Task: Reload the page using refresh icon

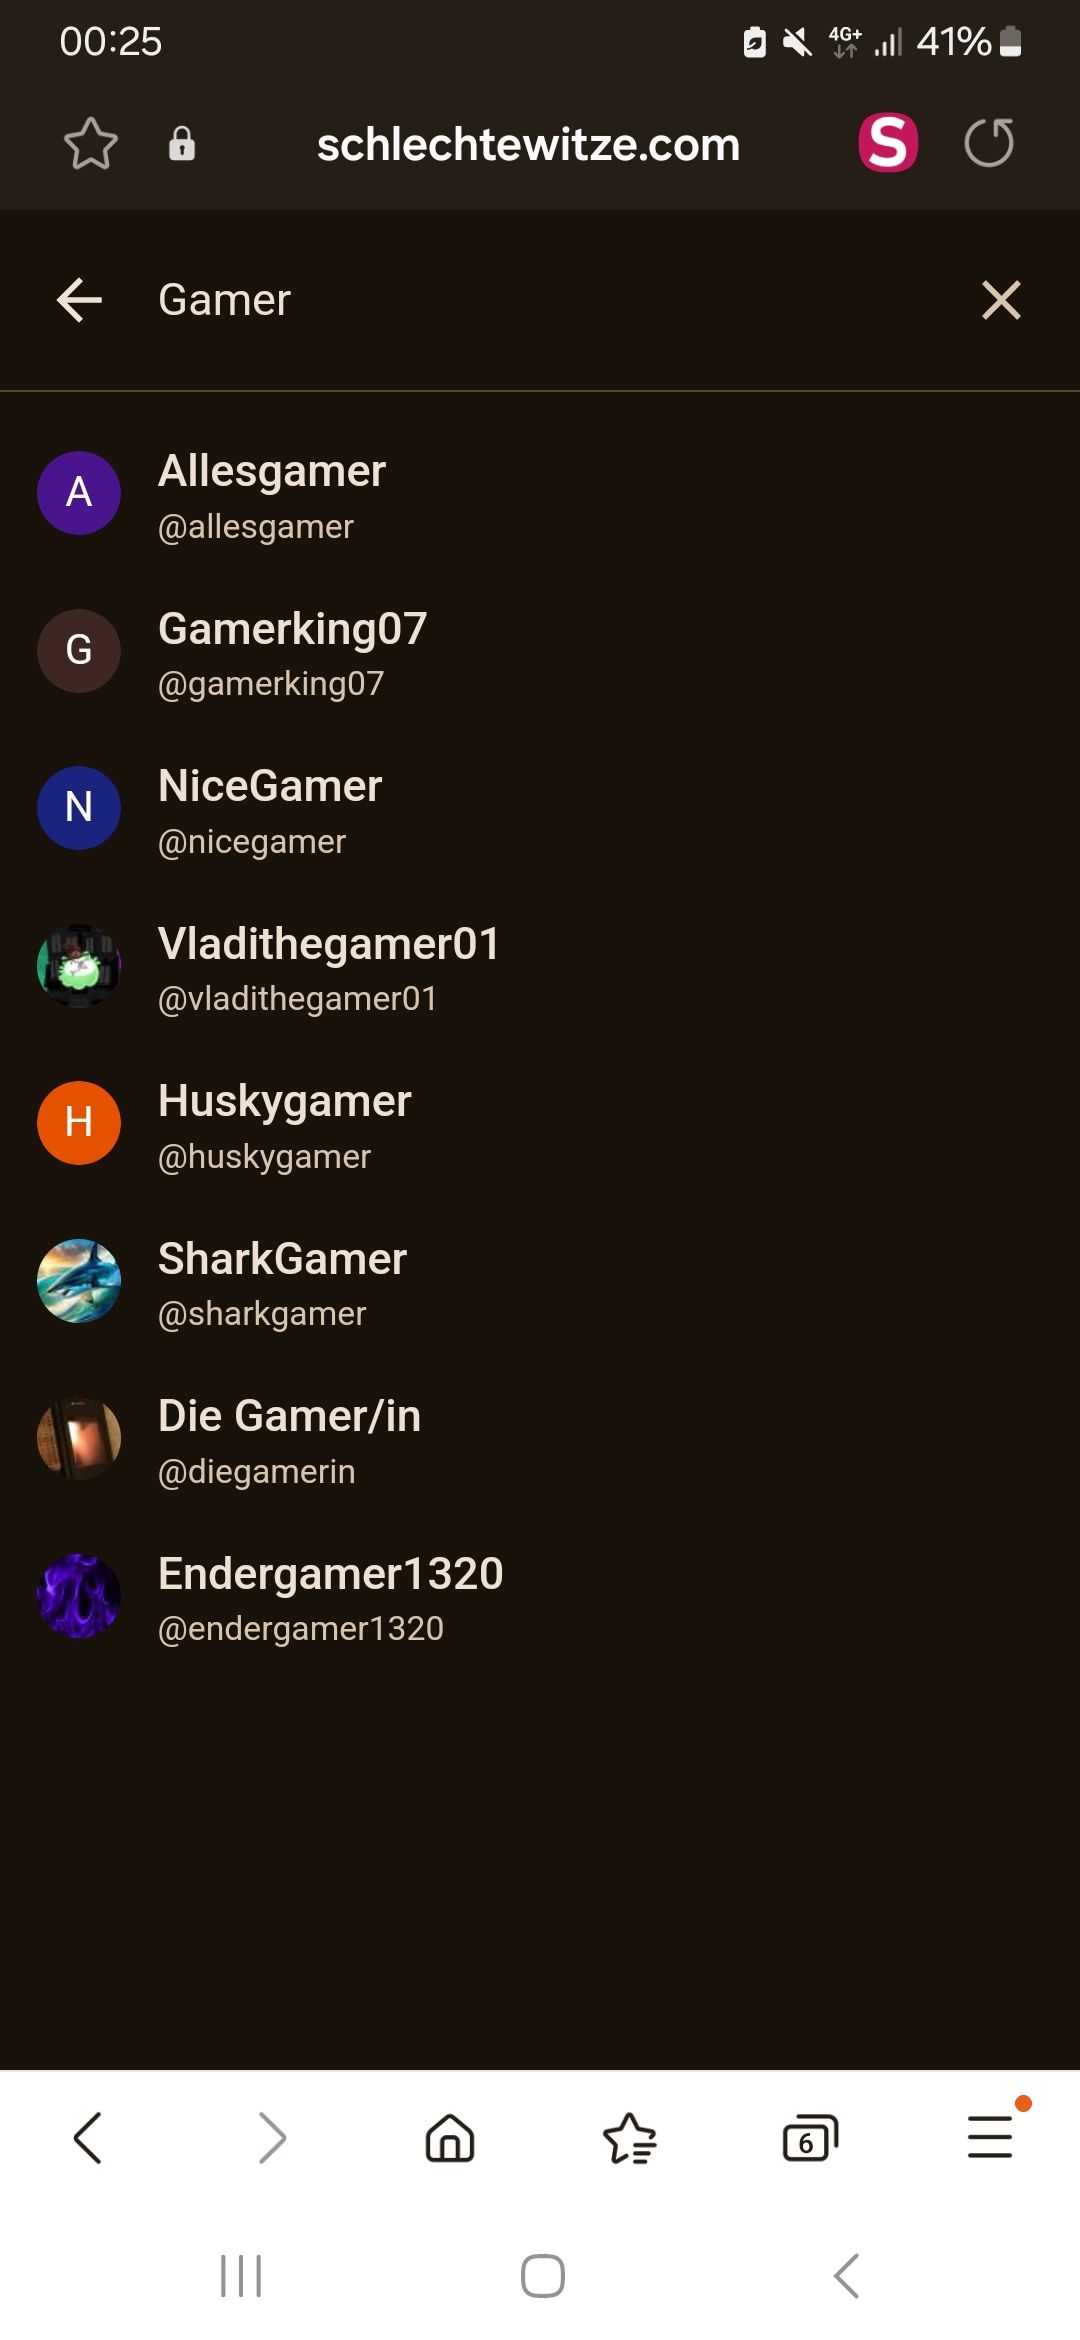Action: [989, 143]
